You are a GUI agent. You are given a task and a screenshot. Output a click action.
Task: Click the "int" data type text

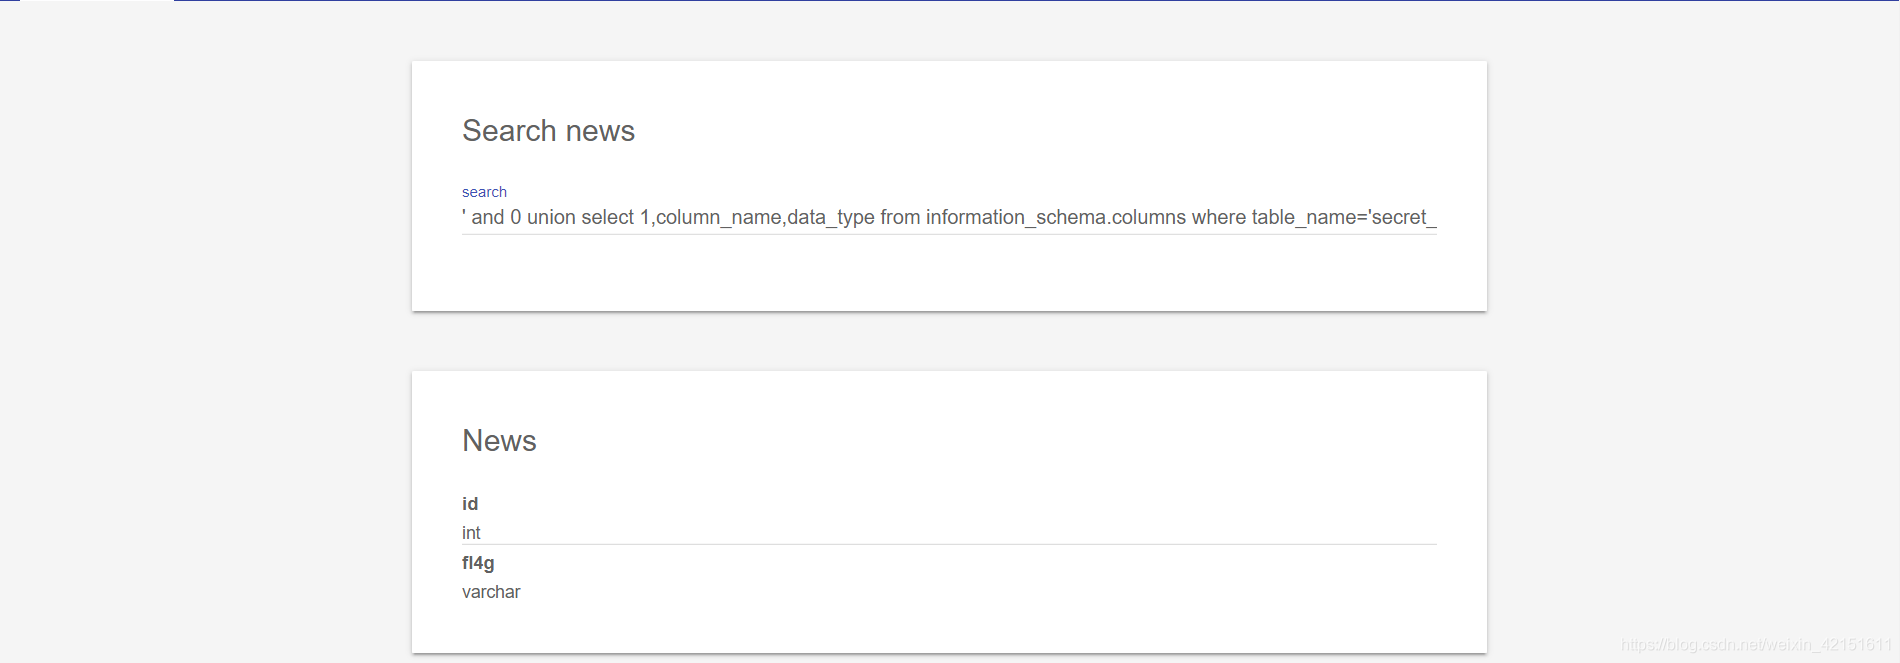pos(471,533)
